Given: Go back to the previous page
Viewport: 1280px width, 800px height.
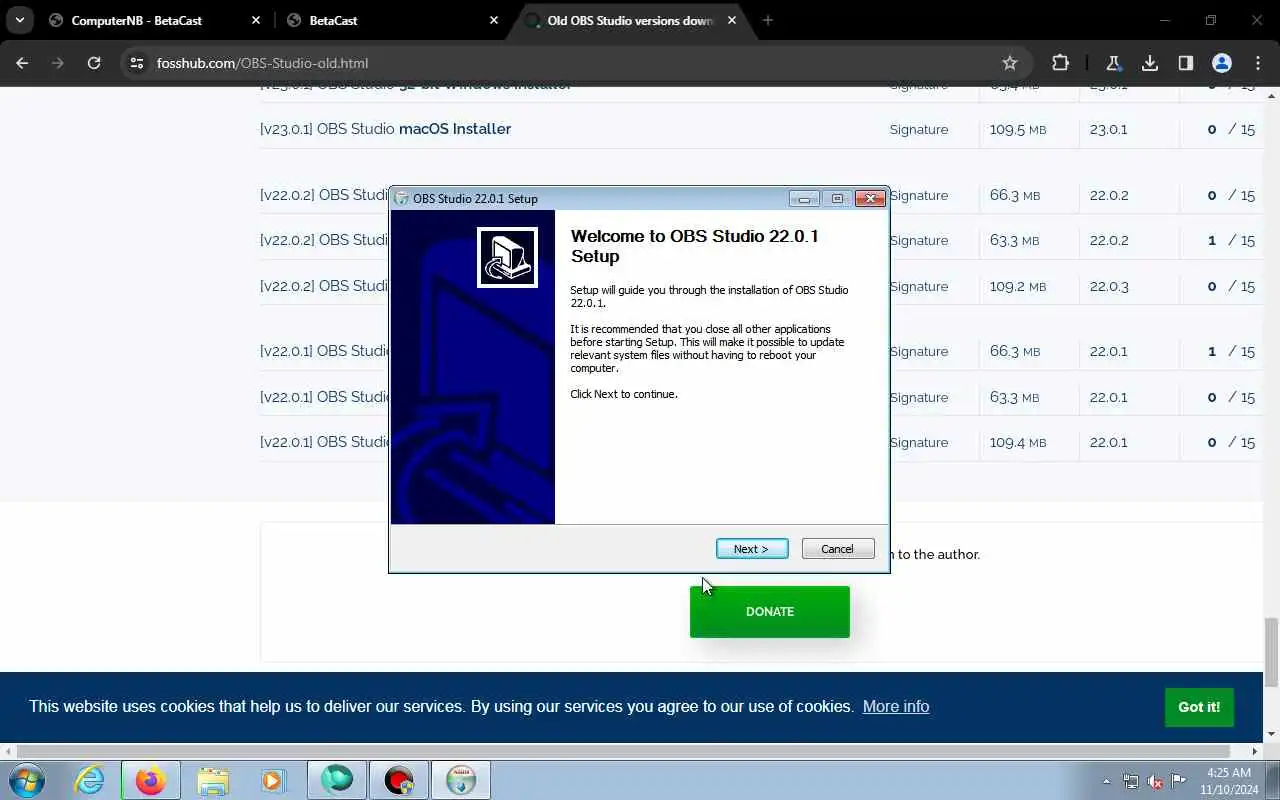Looking at the screenshot, I should coord(22,63).
